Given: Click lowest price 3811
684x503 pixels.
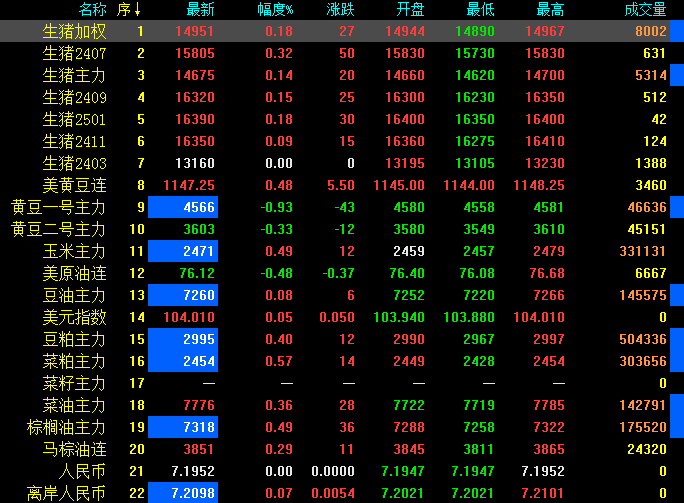Looking at the screenshot, I should (479, 449).
